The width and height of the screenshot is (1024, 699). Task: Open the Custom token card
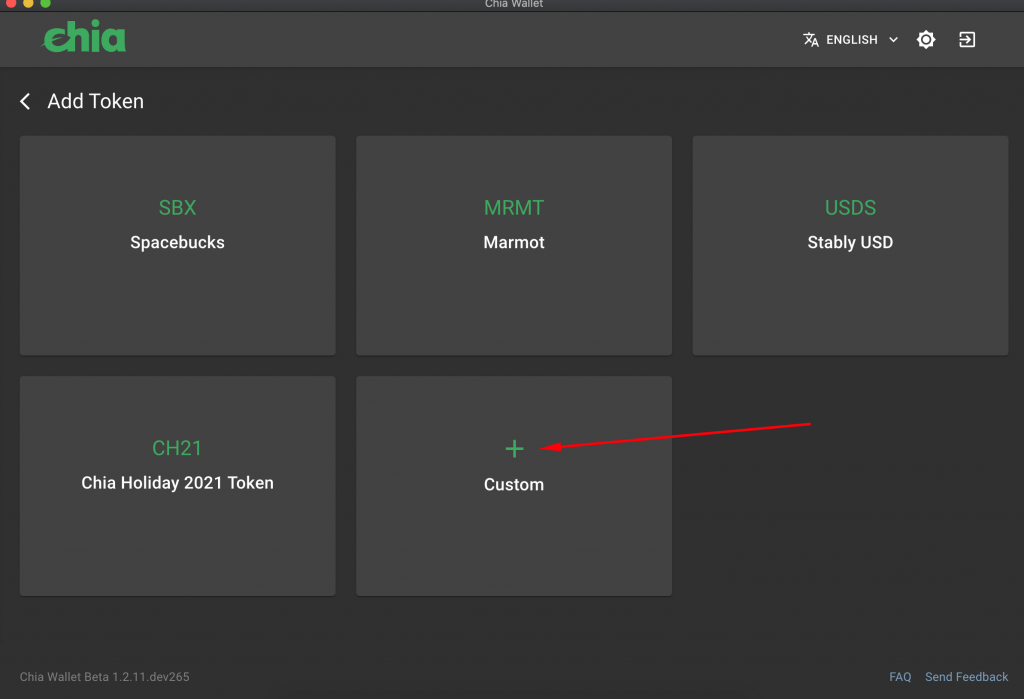point(514,485)
